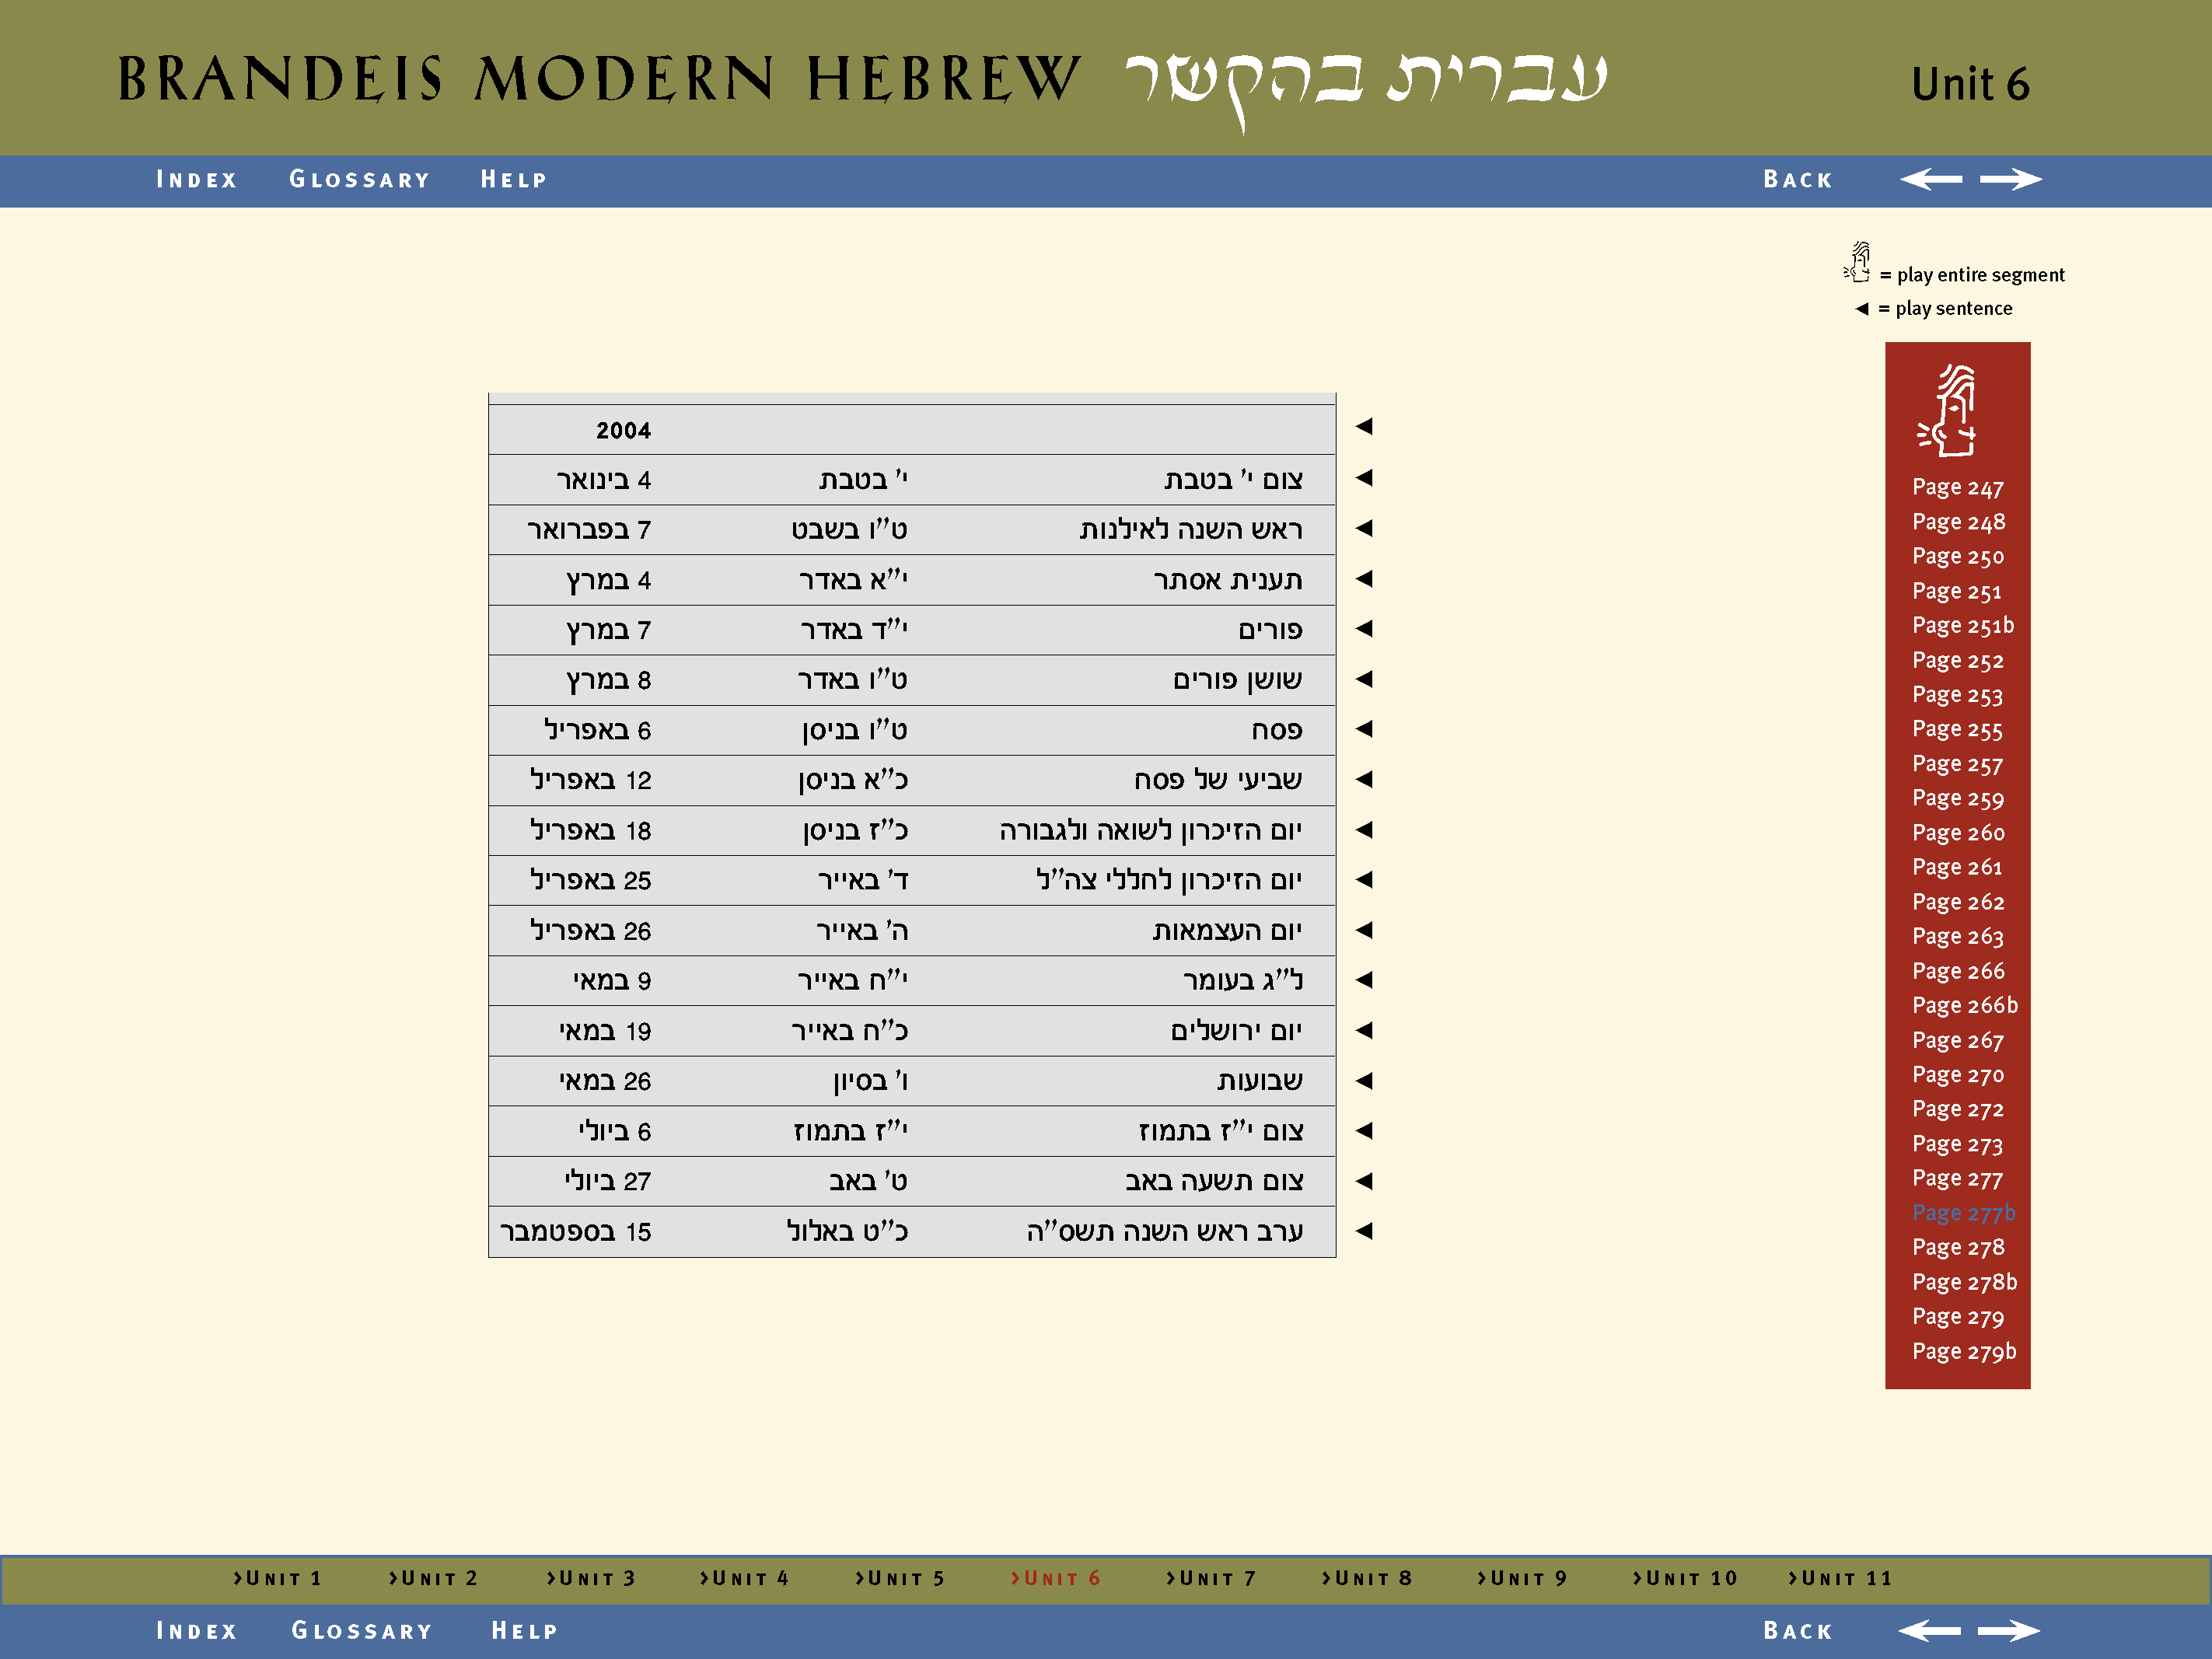
Task: Switch to Unit 2
Action: tap(433, 1578)
